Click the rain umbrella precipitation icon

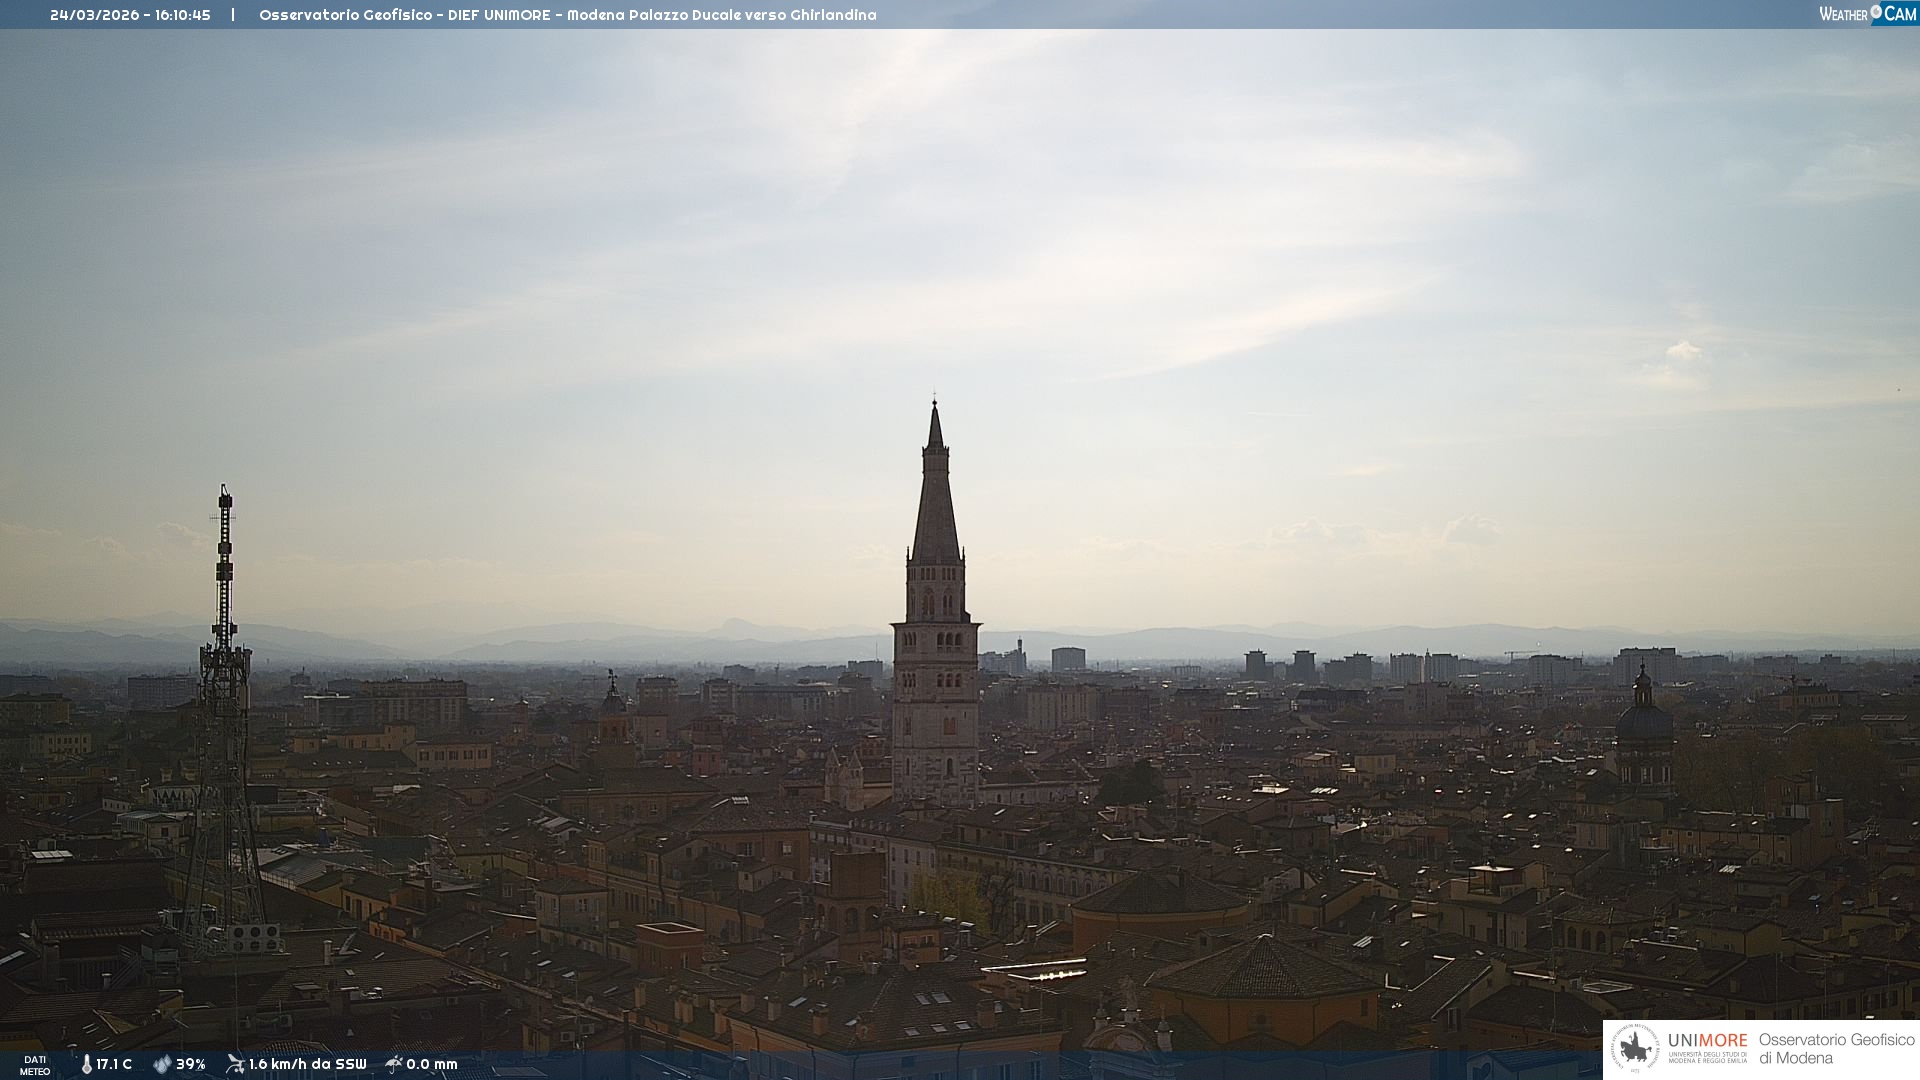394,1064
